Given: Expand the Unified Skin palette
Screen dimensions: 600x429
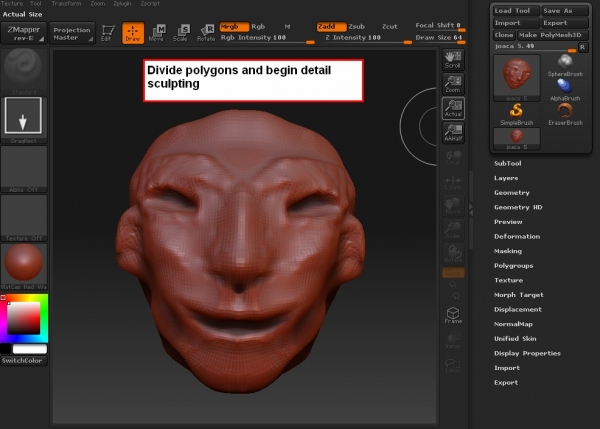Looking at the screenshot, I should coord(515,339).
